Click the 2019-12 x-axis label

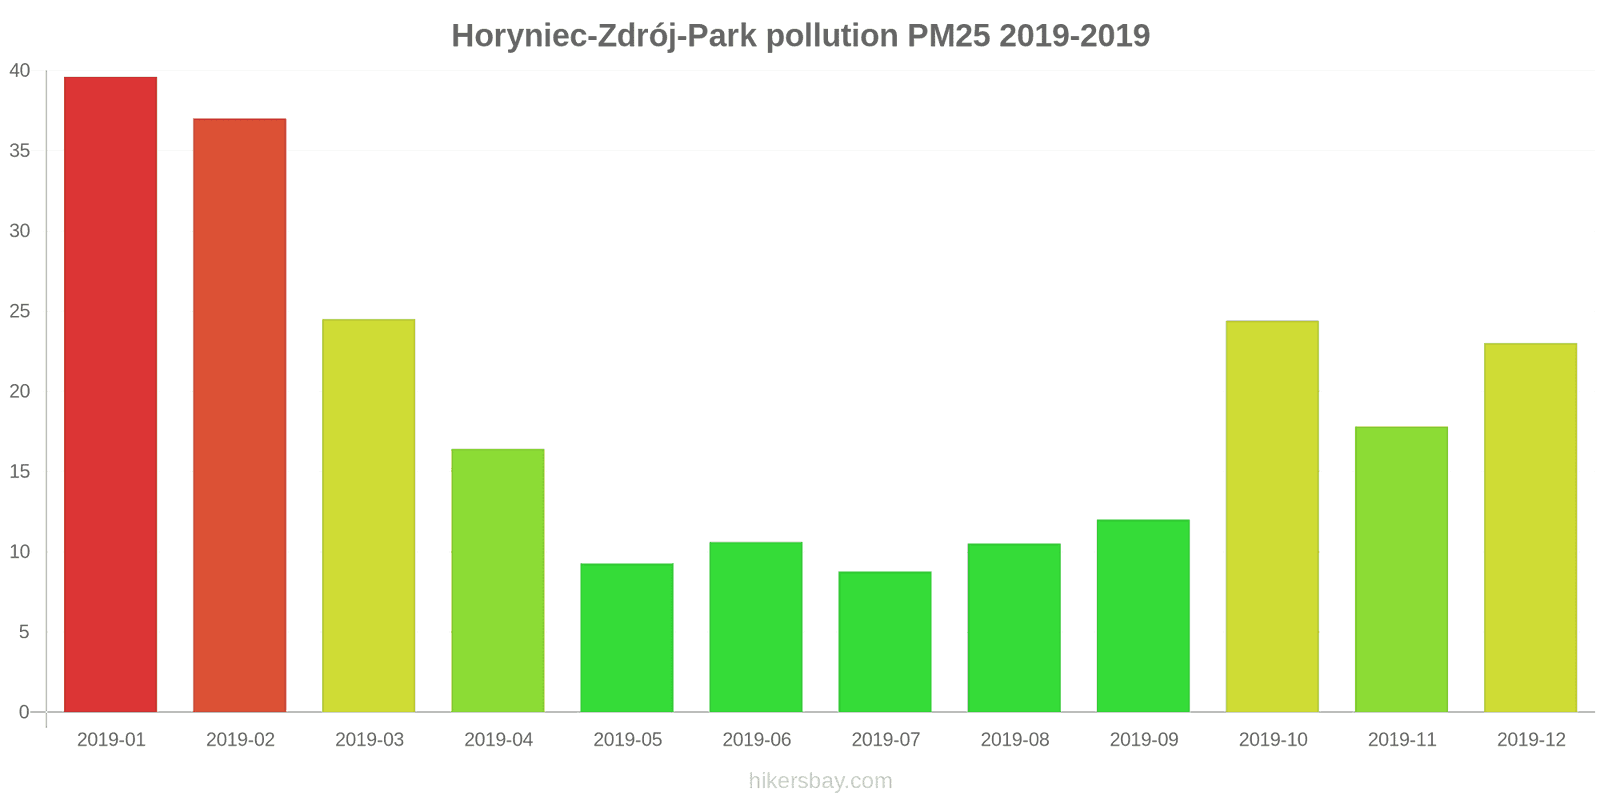[1530, 740]
